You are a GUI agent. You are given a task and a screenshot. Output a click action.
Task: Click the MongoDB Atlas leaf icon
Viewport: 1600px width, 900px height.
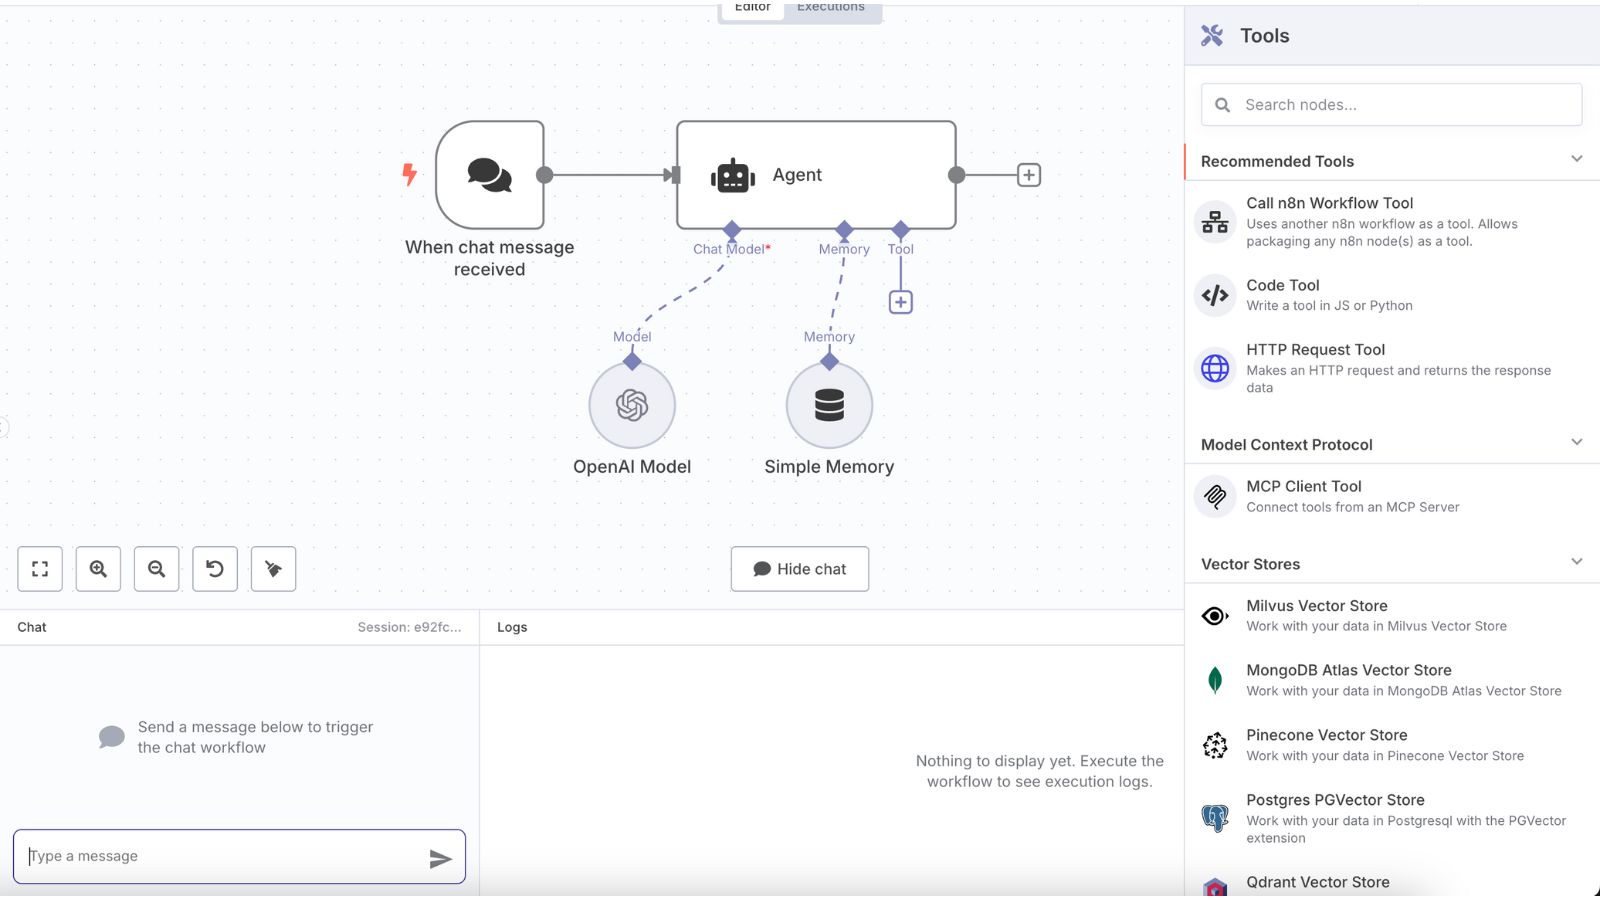(1215, 680)
